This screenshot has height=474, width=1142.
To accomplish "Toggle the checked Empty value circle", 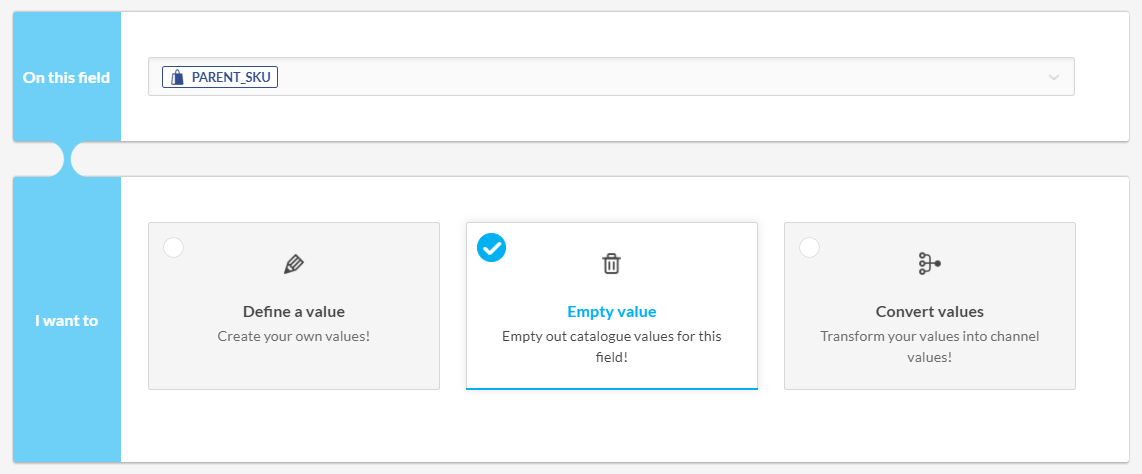I will click(x=492, y=247).
